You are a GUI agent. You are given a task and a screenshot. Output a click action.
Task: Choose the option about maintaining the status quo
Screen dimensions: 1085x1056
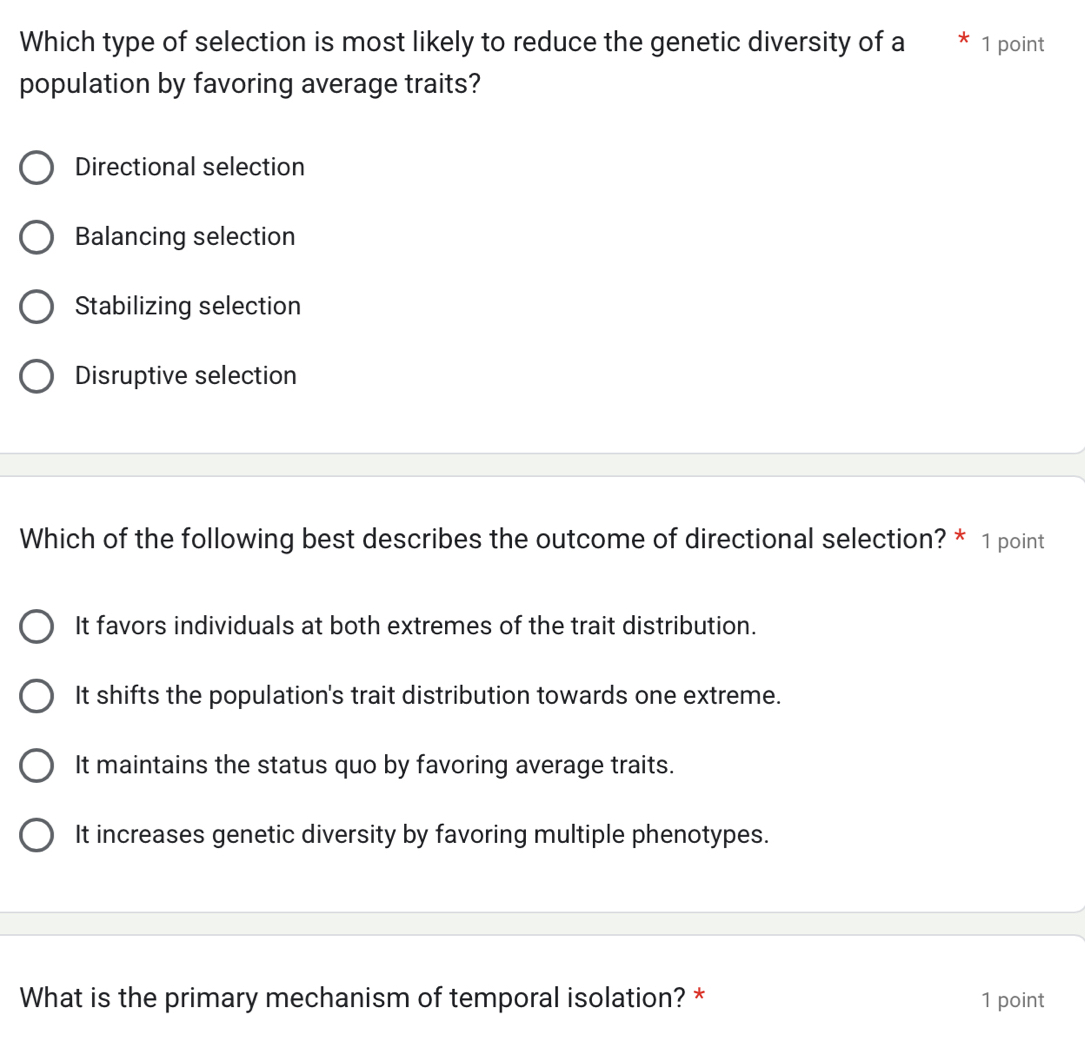point(37,765)
